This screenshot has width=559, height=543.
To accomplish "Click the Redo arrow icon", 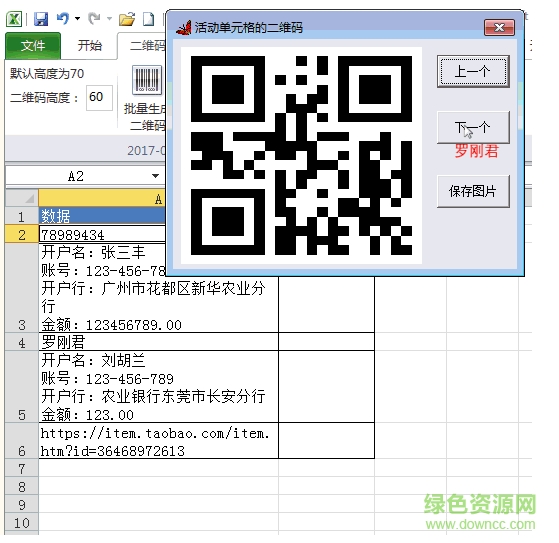I will pos(94,18).
